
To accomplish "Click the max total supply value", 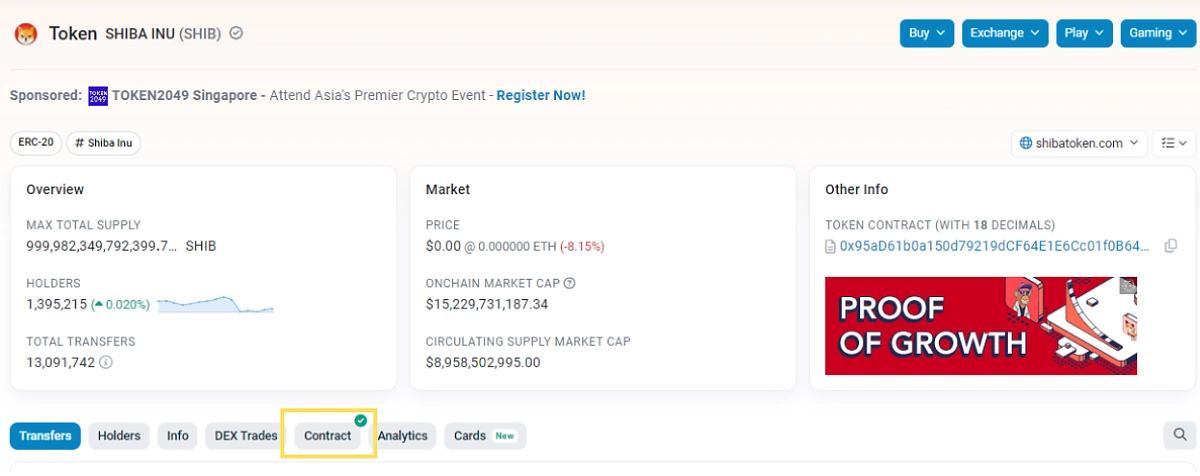I will click(121, 246).
